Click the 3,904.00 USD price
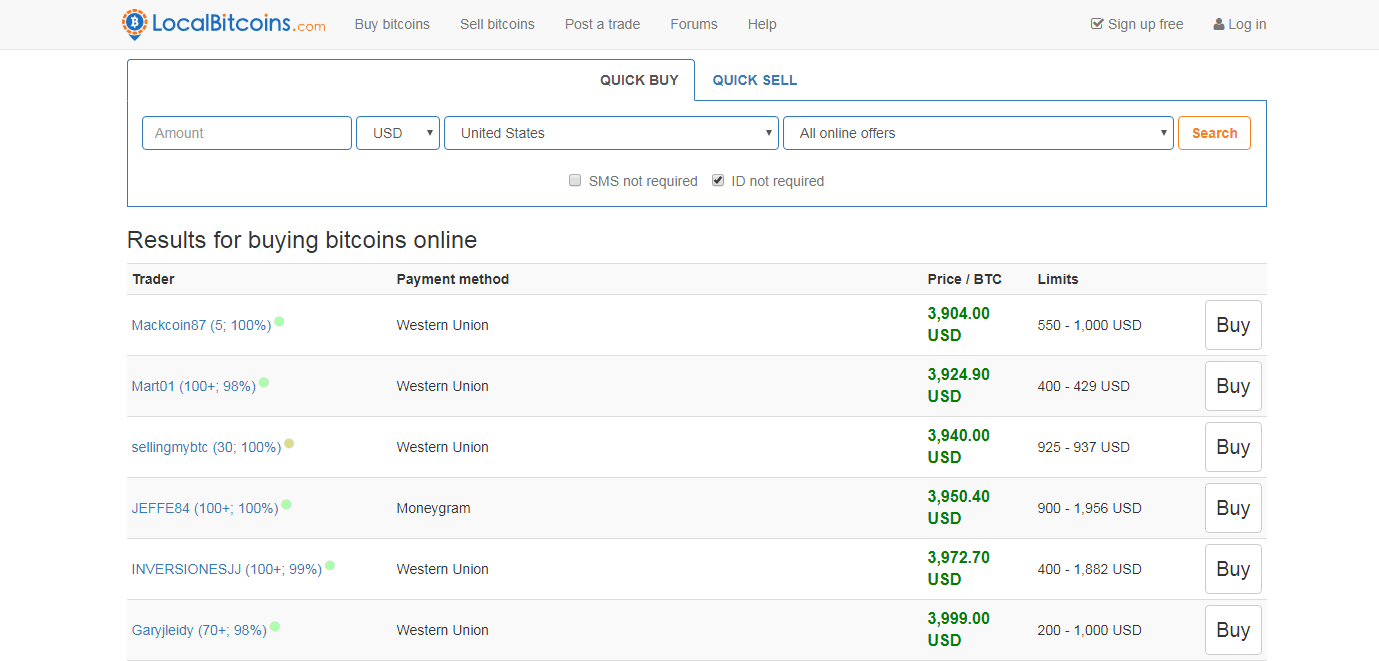 (959, 324)
